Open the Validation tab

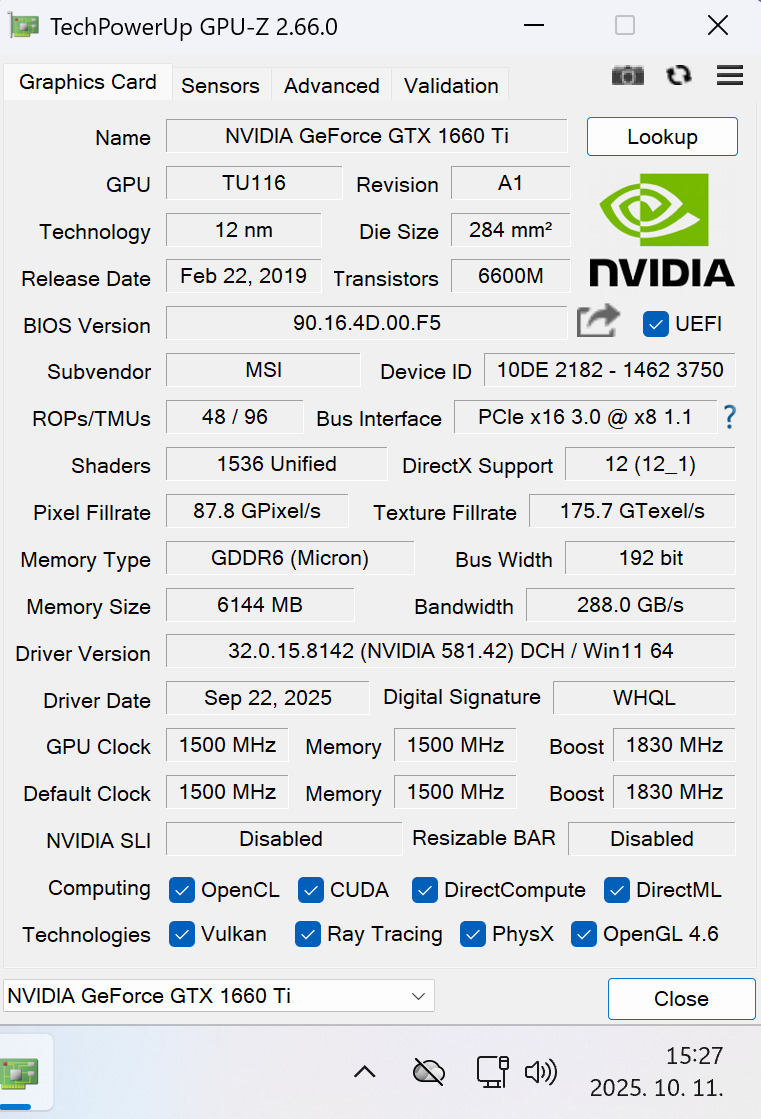(x=451, y=86)
